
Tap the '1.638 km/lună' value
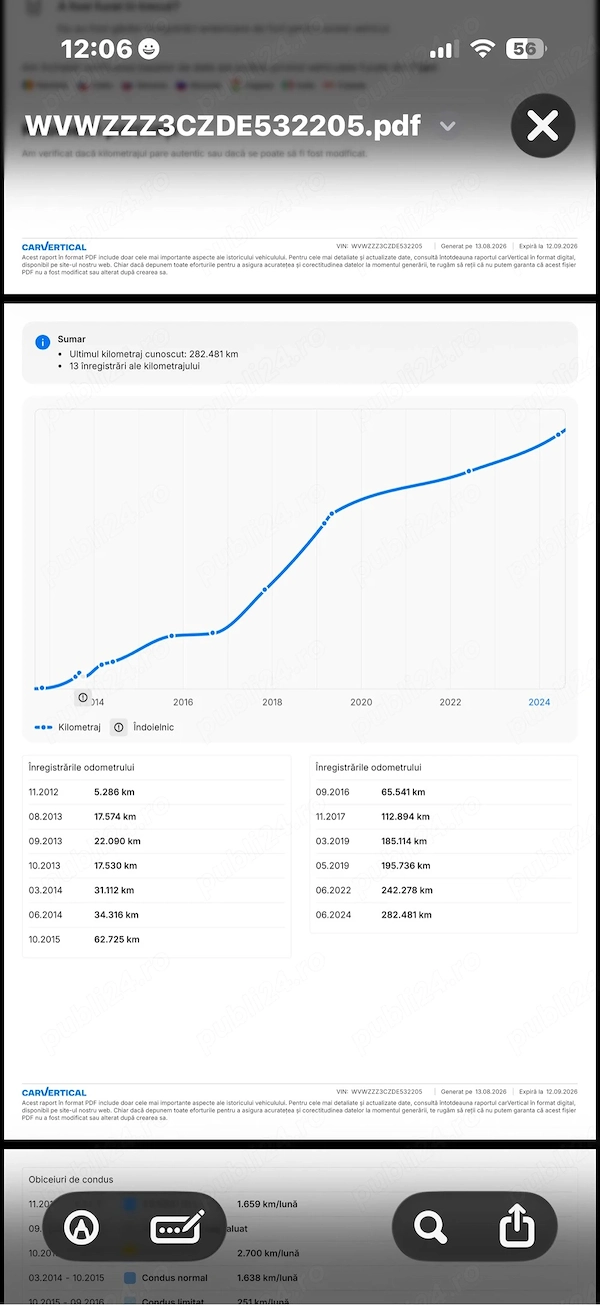[x=267, y=1277]
